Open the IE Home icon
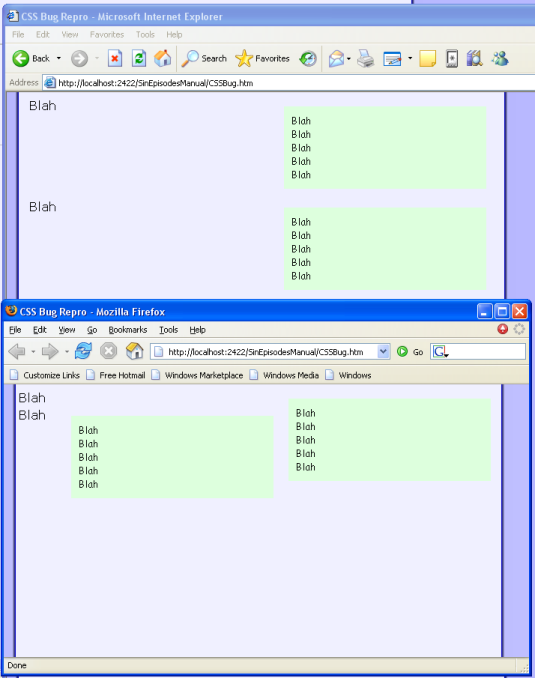The width and height of the screenshot is (535, 678). (x=163, y=58)
